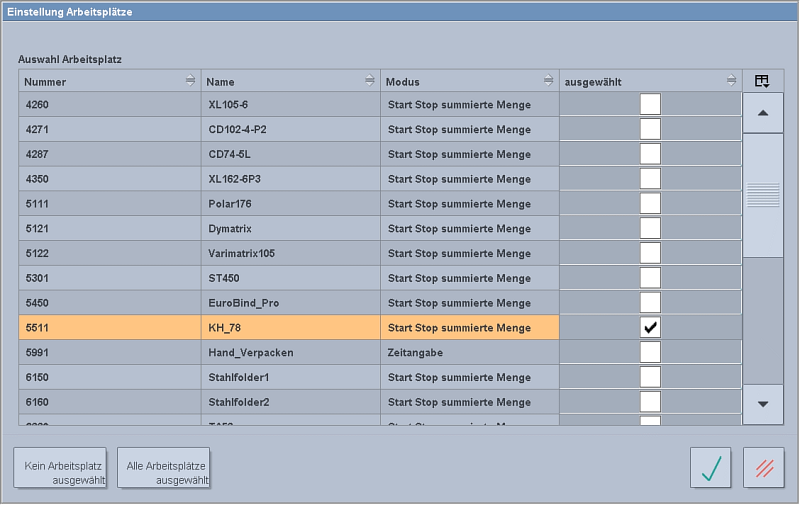Uncheck the checkbox for KH_78
The height and width of the screenshot is (505, 800).
point(650,327)
